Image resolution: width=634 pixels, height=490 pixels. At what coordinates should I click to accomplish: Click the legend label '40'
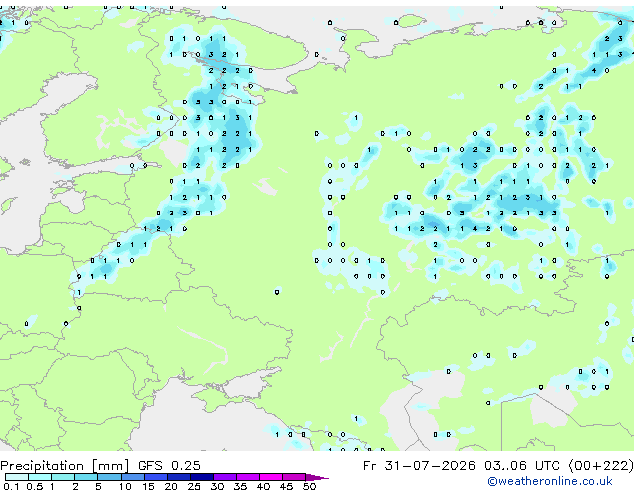(x=263, y=486)
